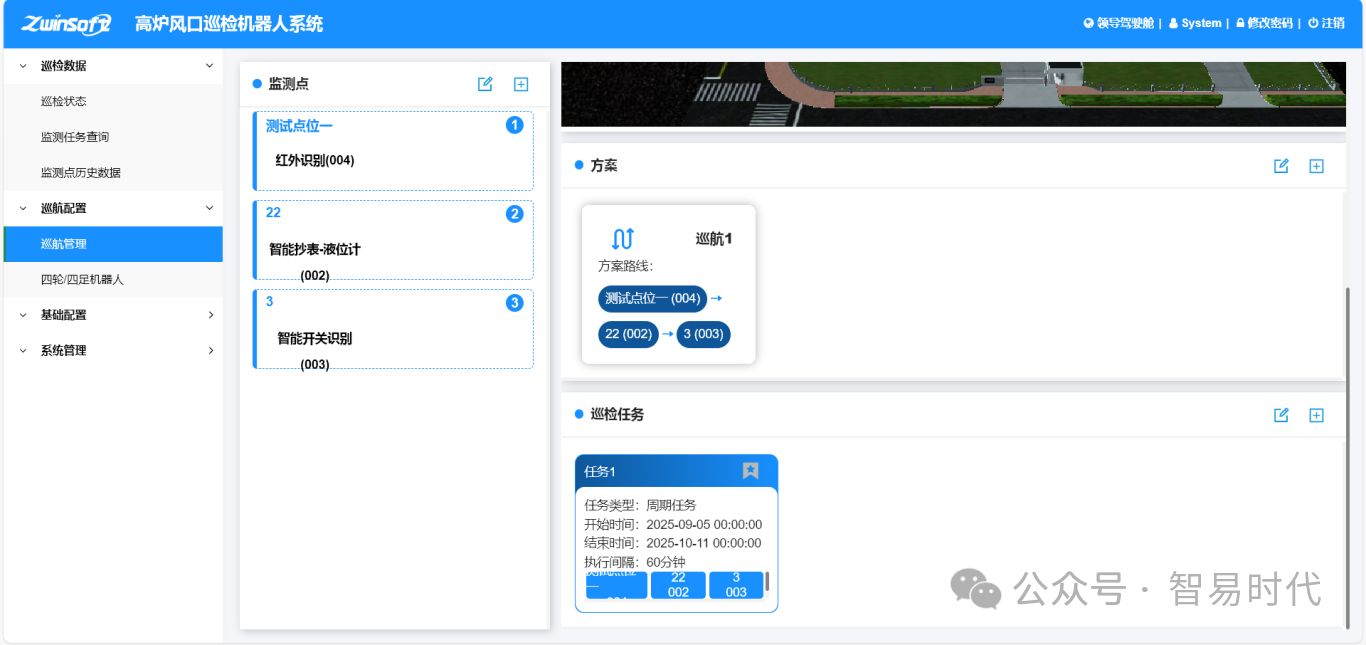Screen dimensions: 1366x645
Task: Click the route arrows icon on 巡航1 card
Action: point(623,239)
